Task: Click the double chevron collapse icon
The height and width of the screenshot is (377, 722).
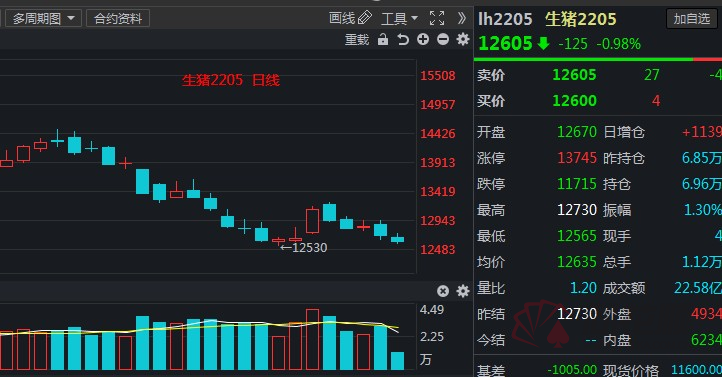Action: [x=462, y=18]
